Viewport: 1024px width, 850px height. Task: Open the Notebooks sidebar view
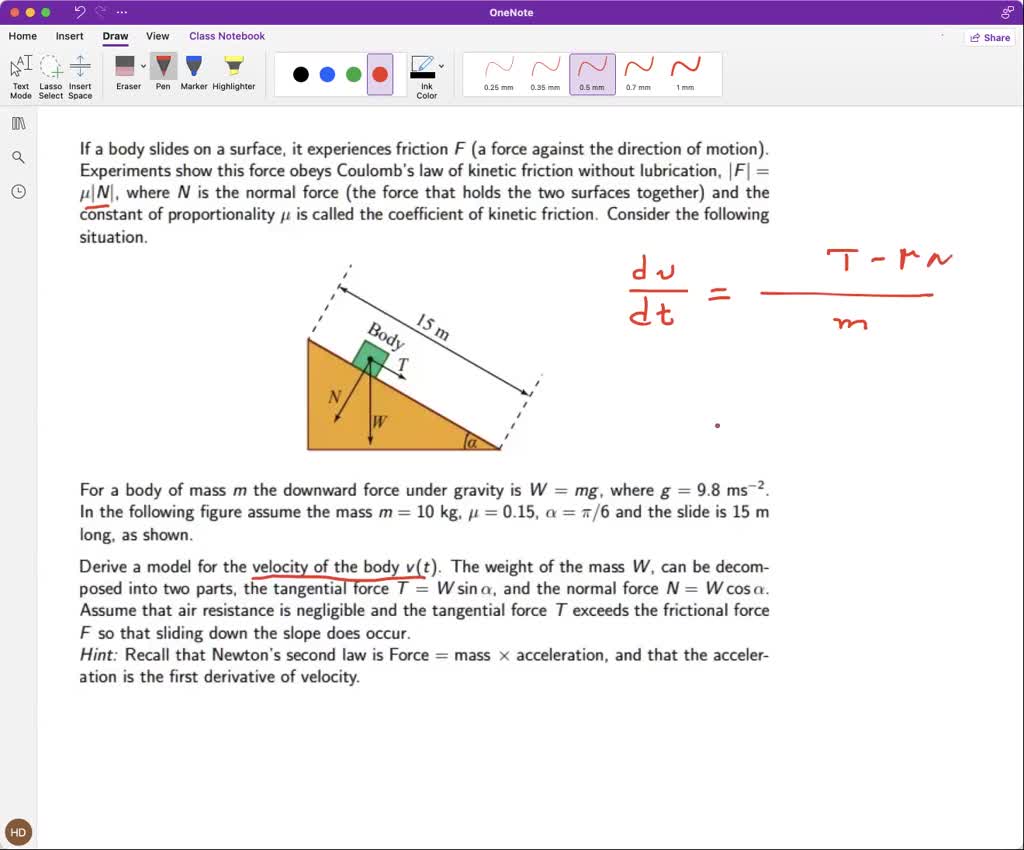[x=19, y=122]
